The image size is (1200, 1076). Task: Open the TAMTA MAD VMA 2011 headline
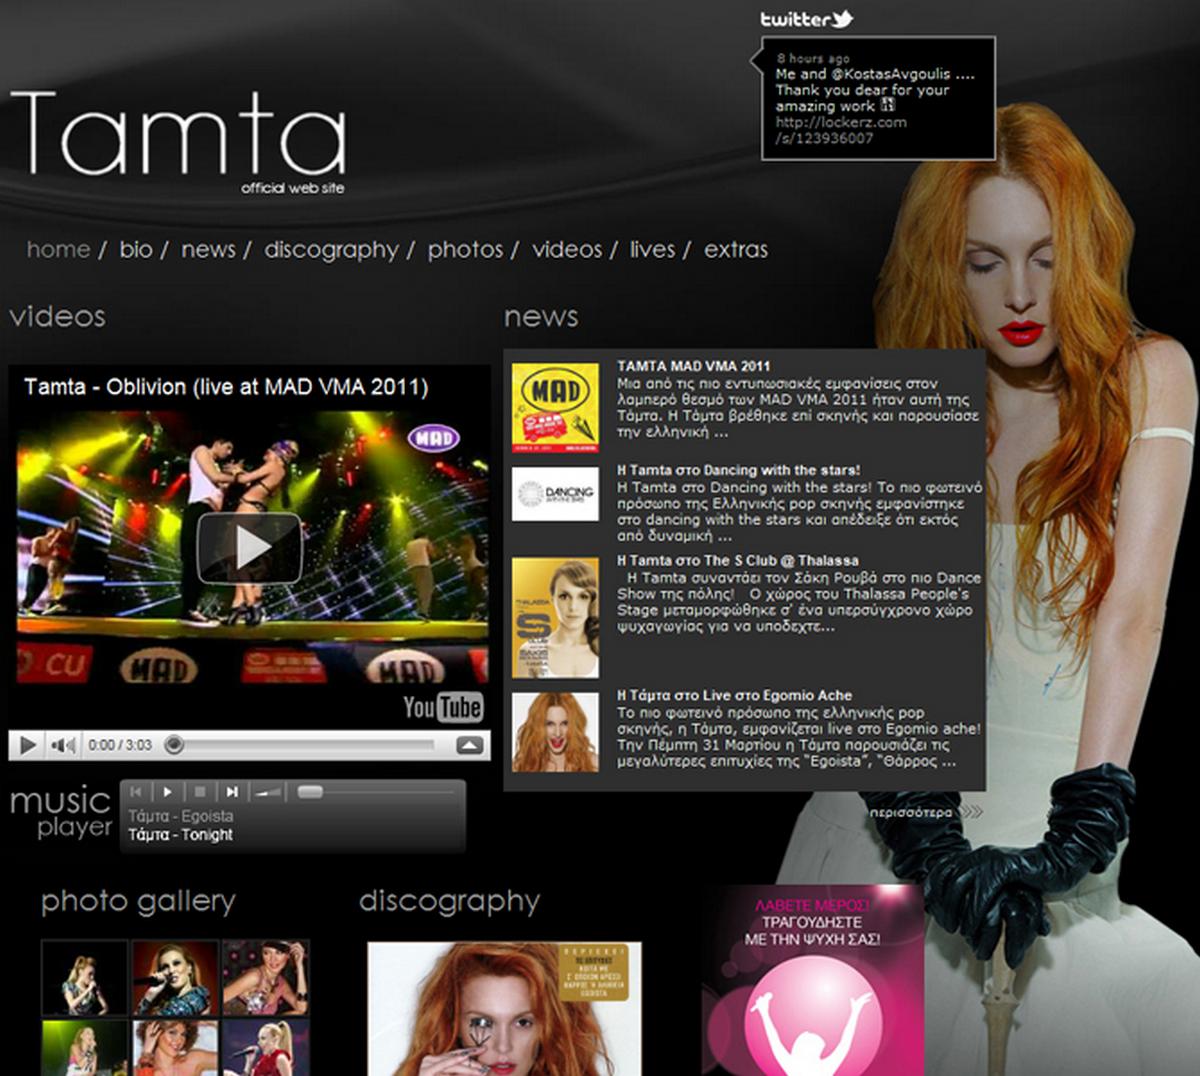coord(694,366)
